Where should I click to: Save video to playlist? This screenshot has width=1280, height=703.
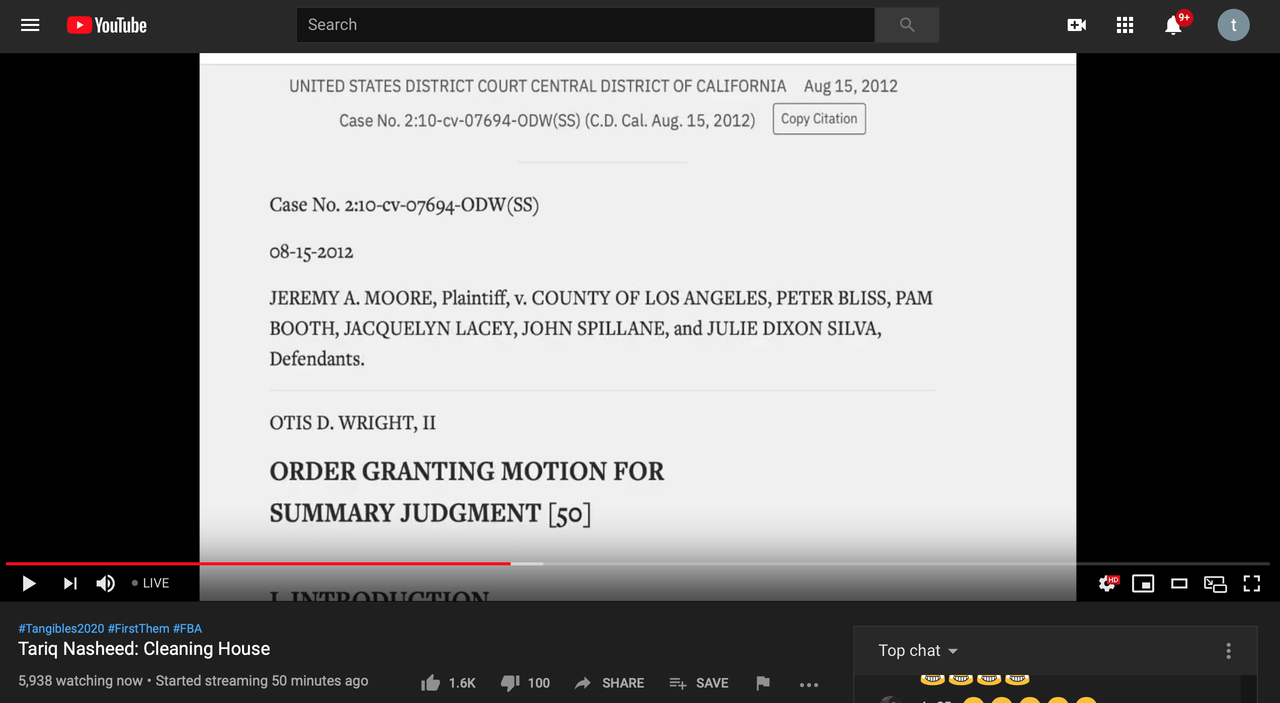(x=698, y=683)
